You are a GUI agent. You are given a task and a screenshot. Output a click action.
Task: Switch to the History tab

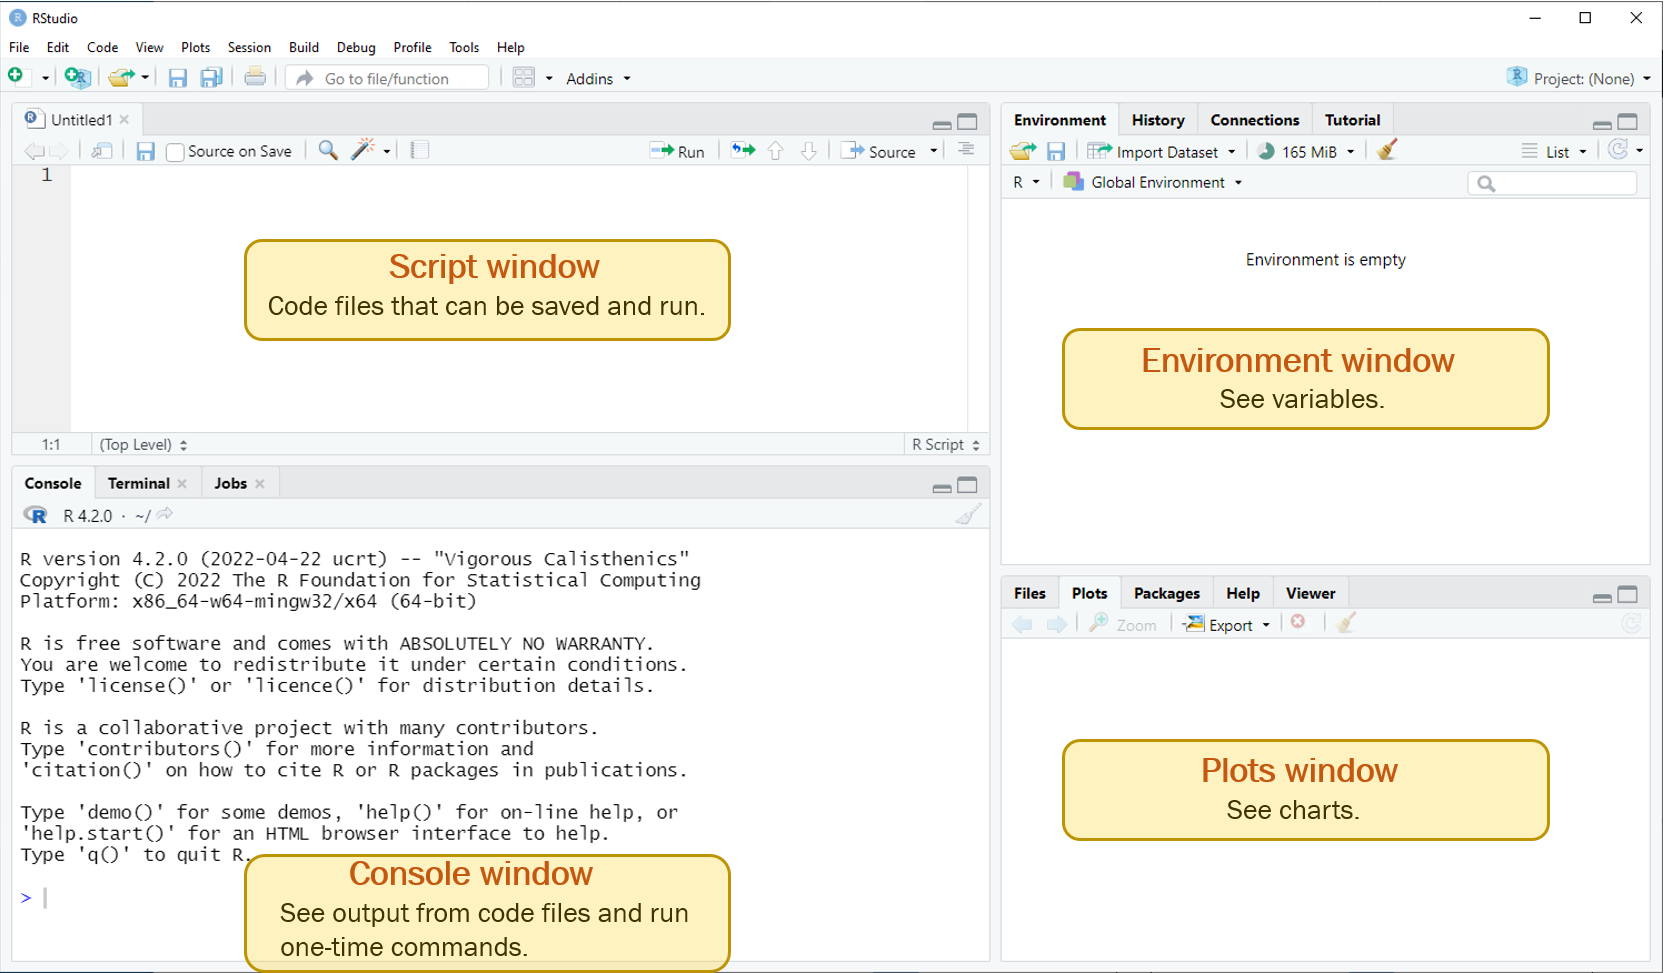coord(1157,120)
